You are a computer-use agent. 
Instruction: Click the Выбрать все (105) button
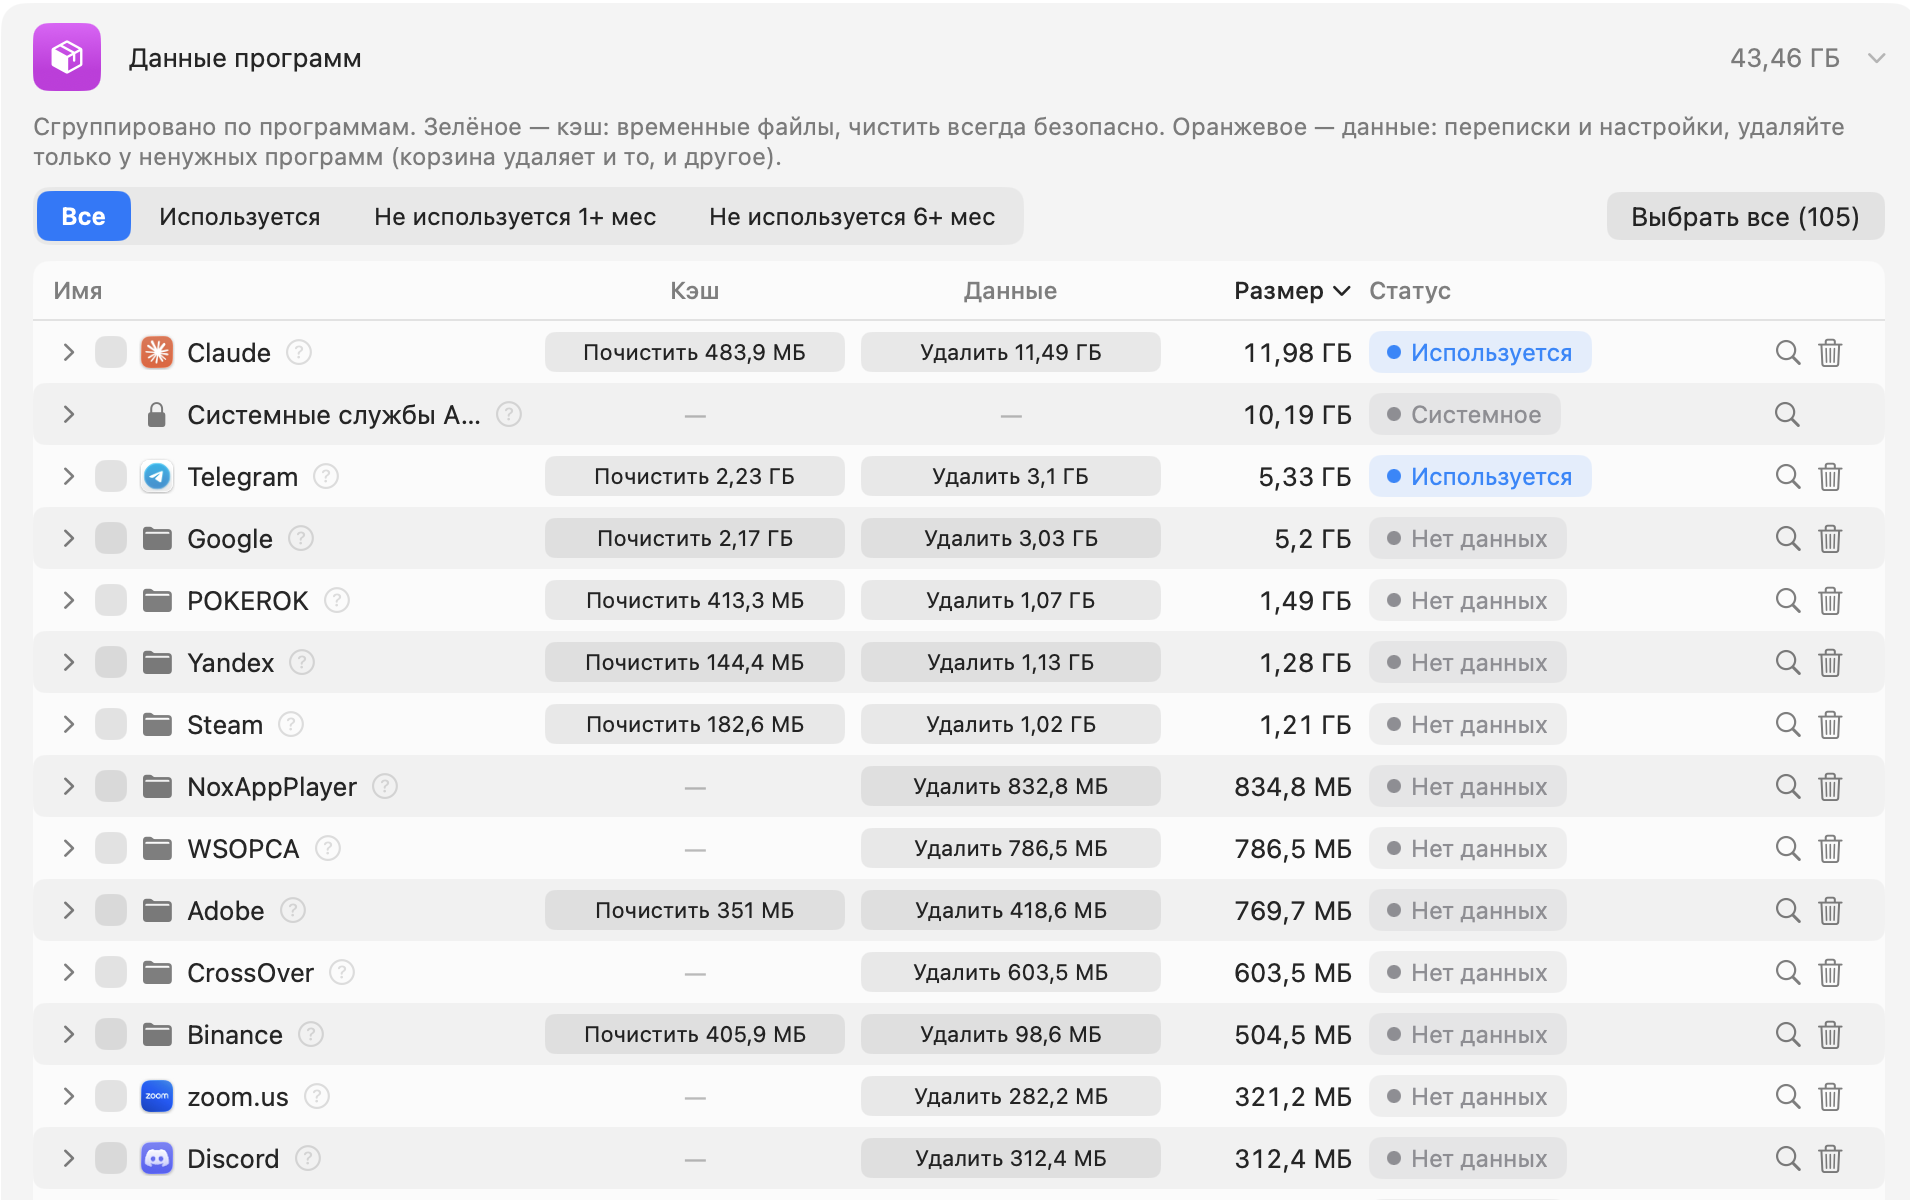1745,216
